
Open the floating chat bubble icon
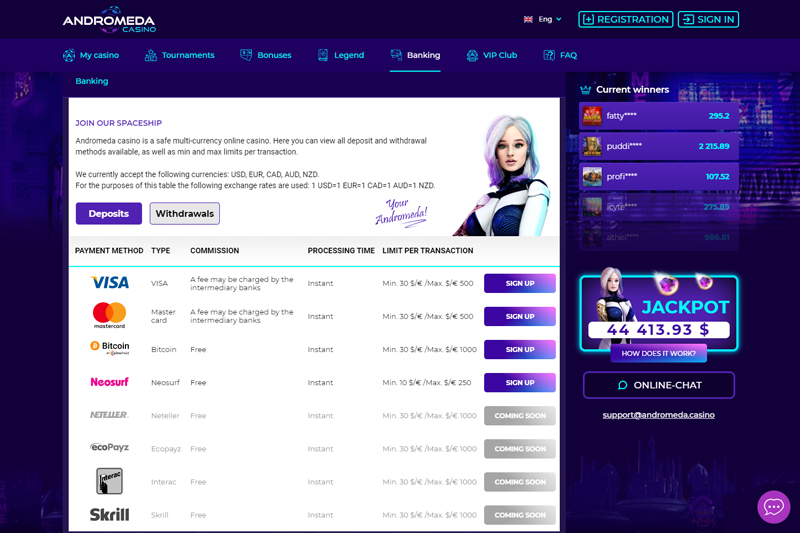773,507
